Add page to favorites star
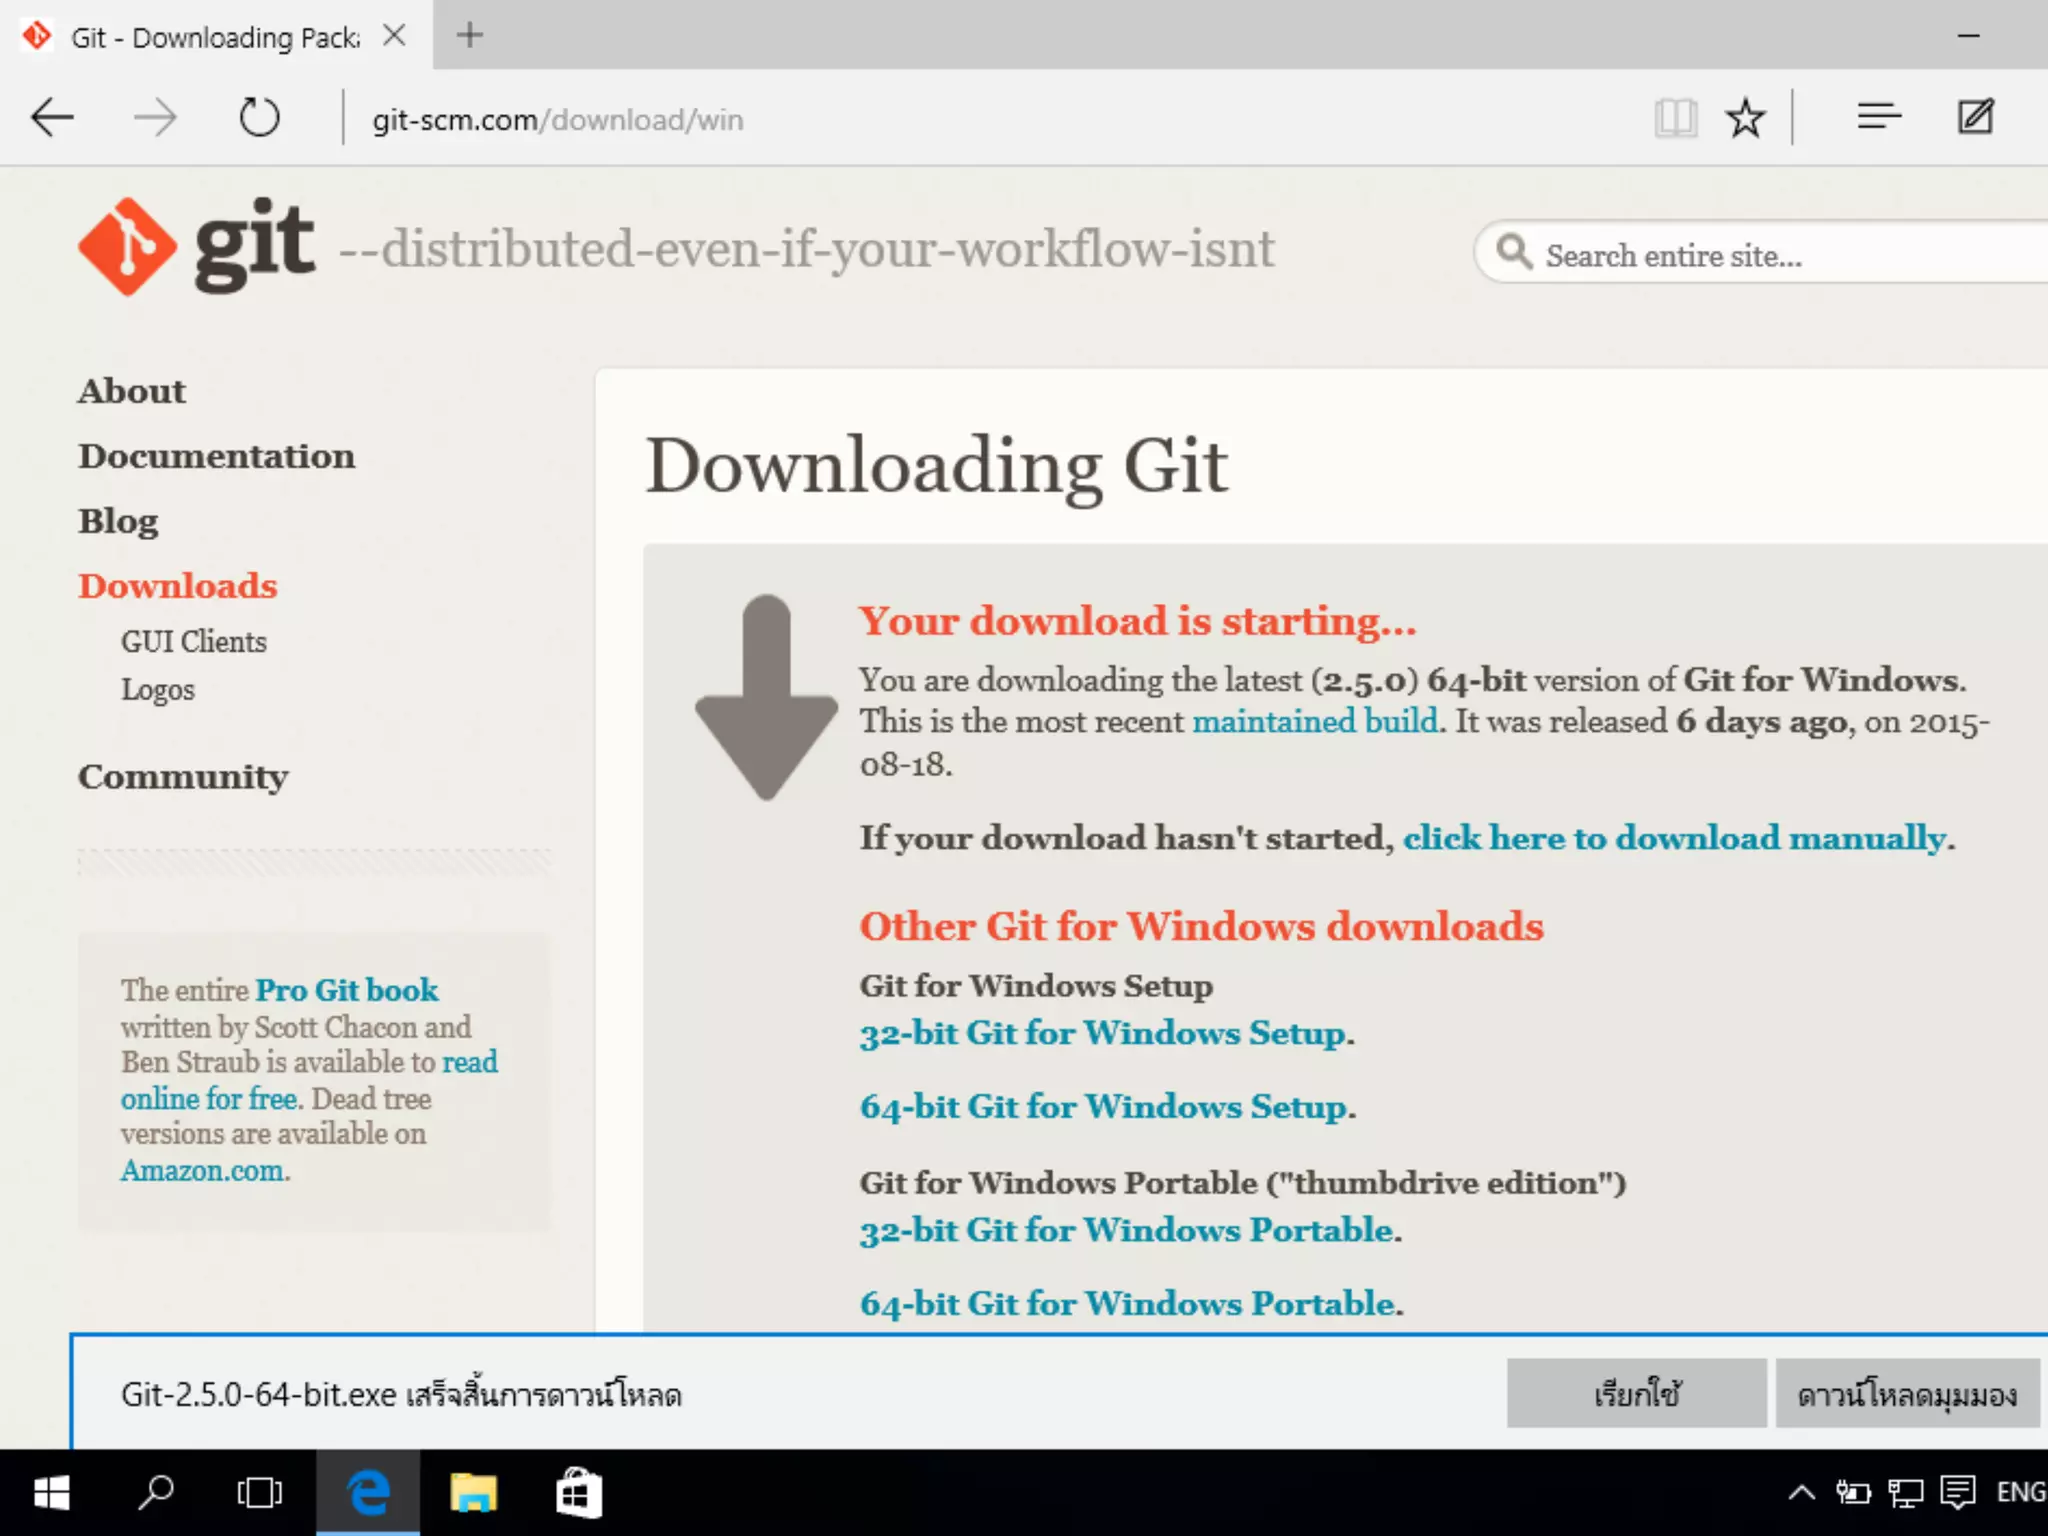 [1745, 118]
